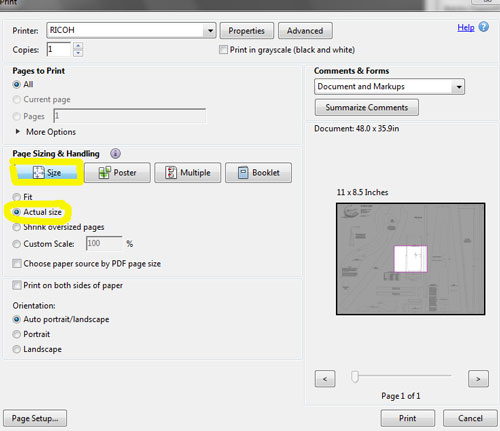Open the blue Help question mark icon

pyautogui.click(x=484, y=27)
